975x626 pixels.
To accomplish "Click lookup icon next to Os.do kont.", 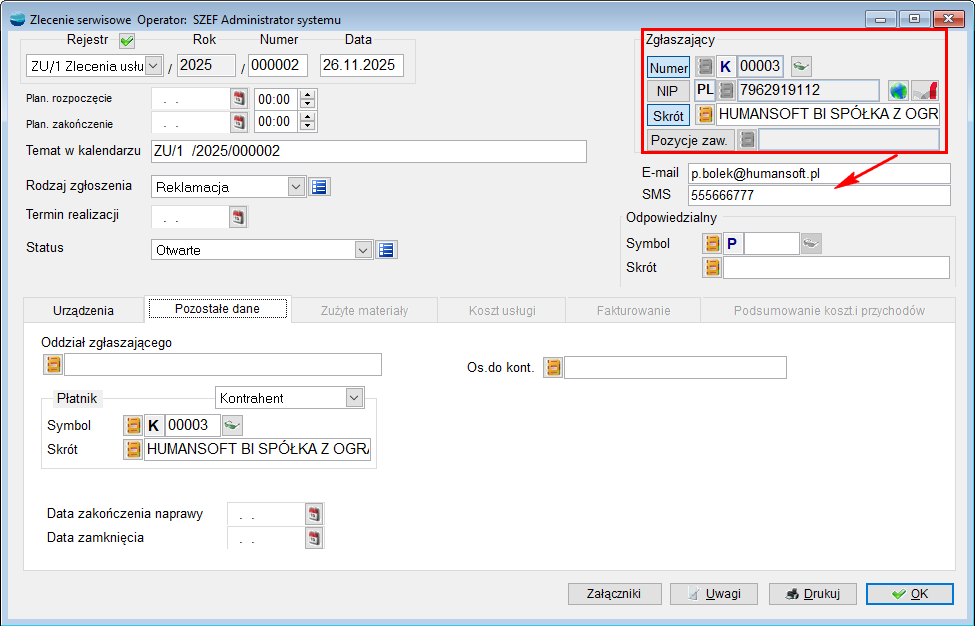I will click(552, 368).
